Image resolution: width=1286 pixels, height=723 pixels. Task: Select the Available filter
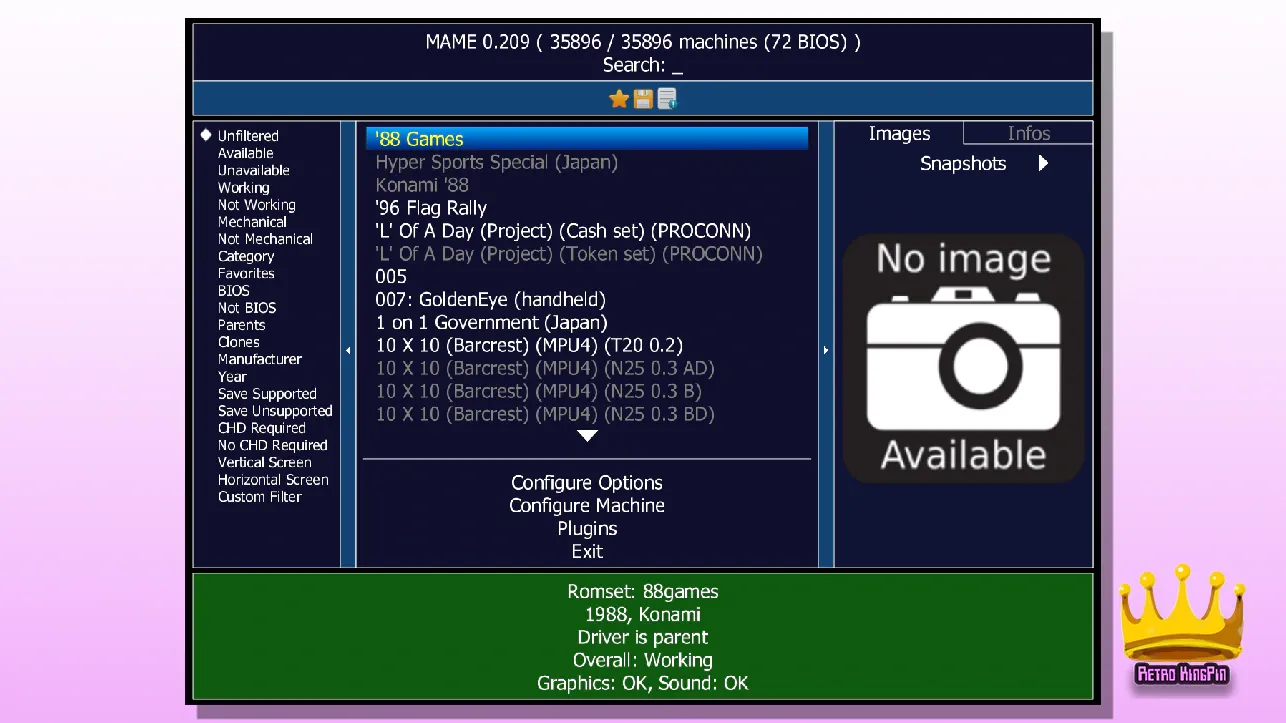point(245,153)
